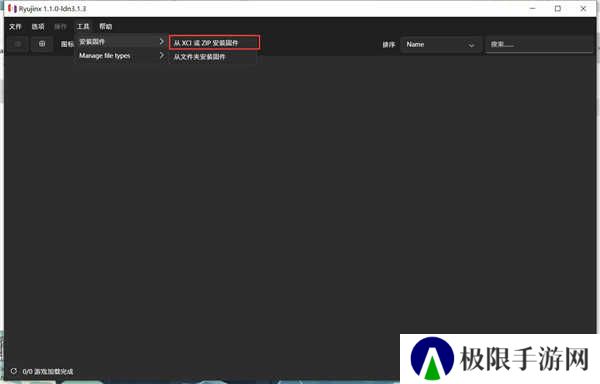
Task: Switch to list view icon
Action: (x=18, y=44)
